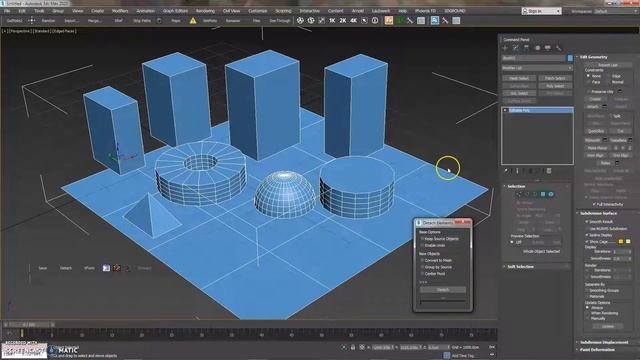
Task: Click the Patch Select button
Action: (555, 78)
